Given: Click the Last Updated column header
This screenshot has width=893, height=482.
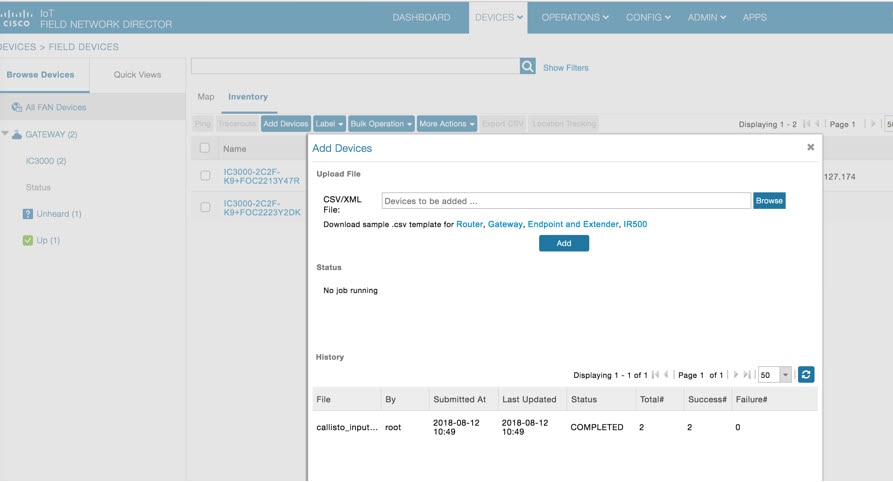Looking at the screenshot, I should click(x=532, y=399).
